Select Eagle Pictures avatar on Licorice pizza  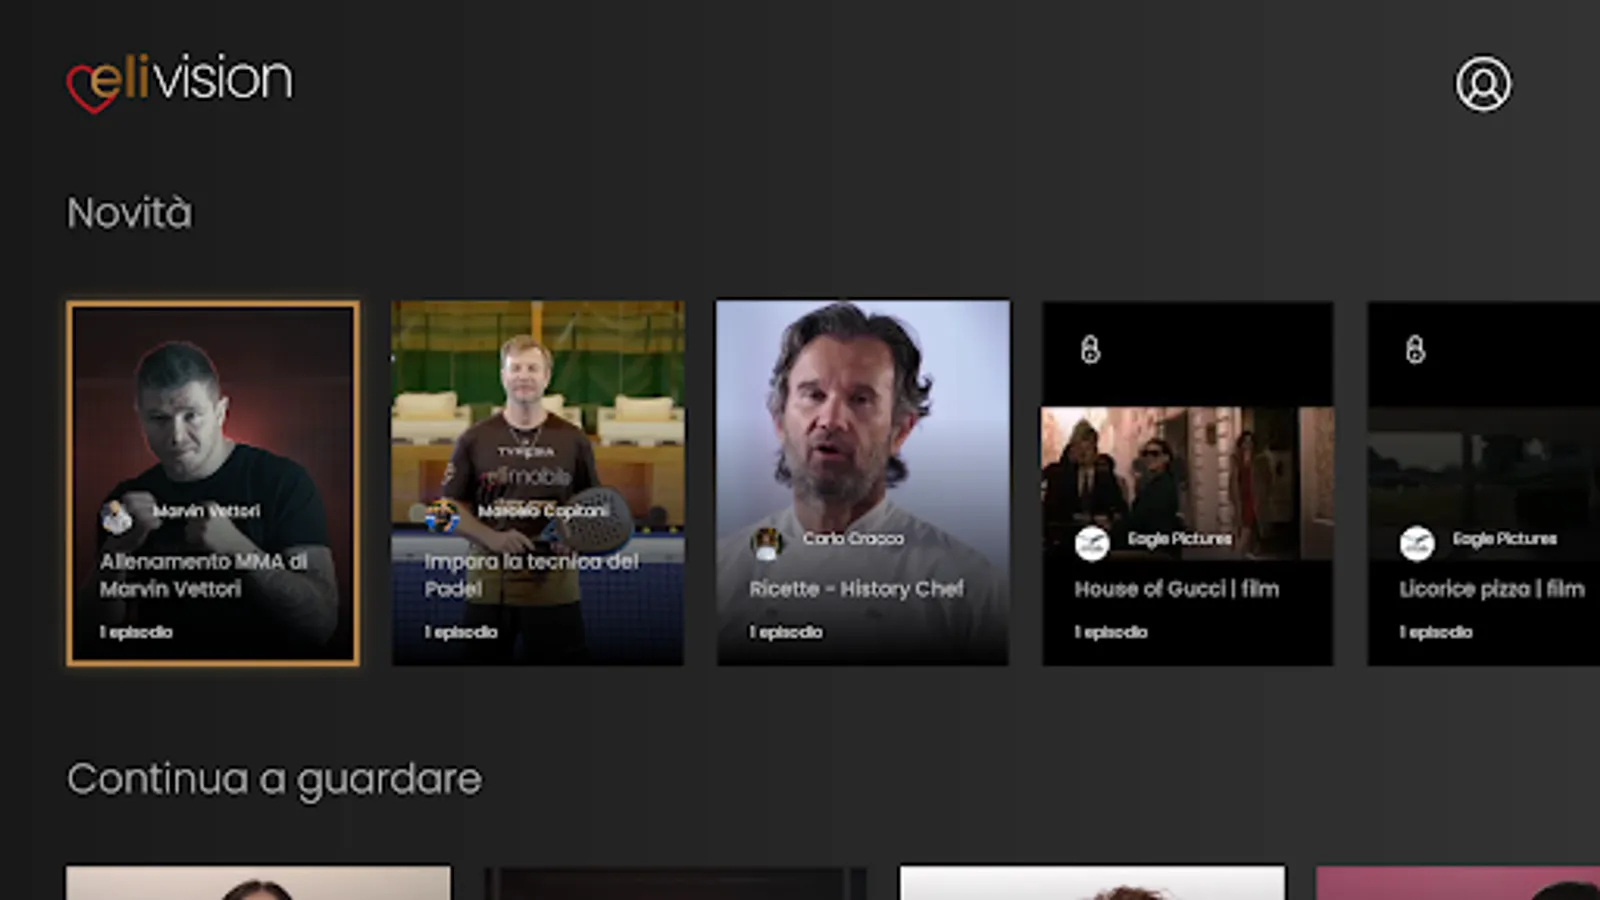coord(1417,544)
